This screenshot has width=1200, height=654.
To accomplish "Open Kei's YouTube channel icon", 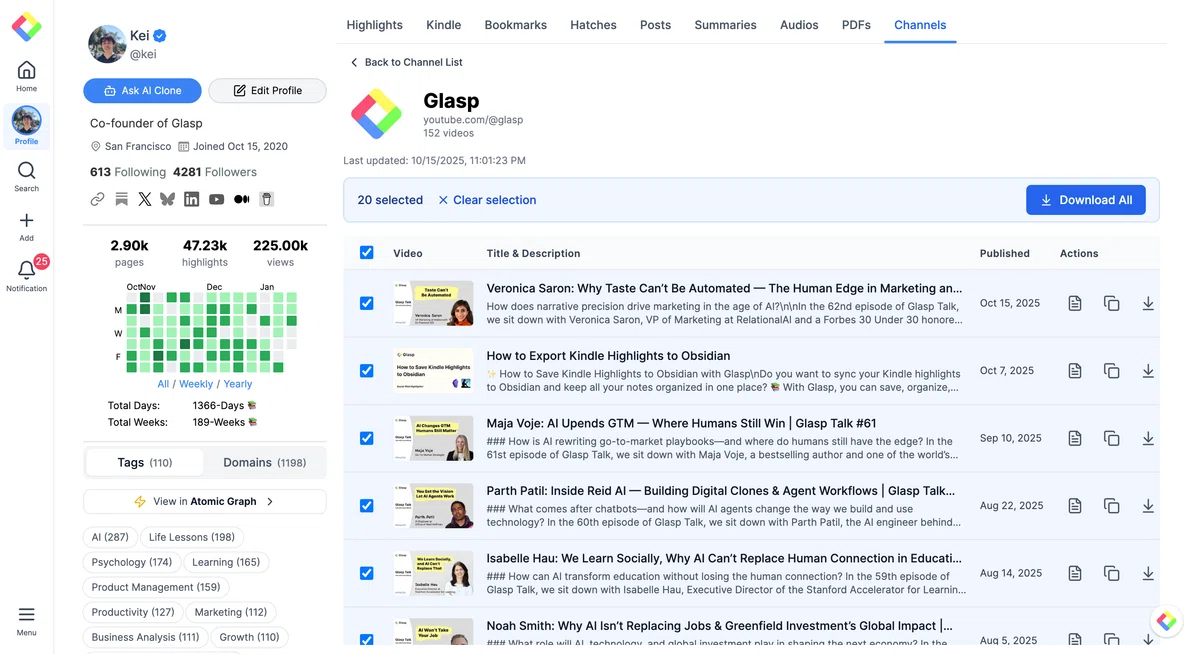I will pyautogui.click(x=216, y=199).
